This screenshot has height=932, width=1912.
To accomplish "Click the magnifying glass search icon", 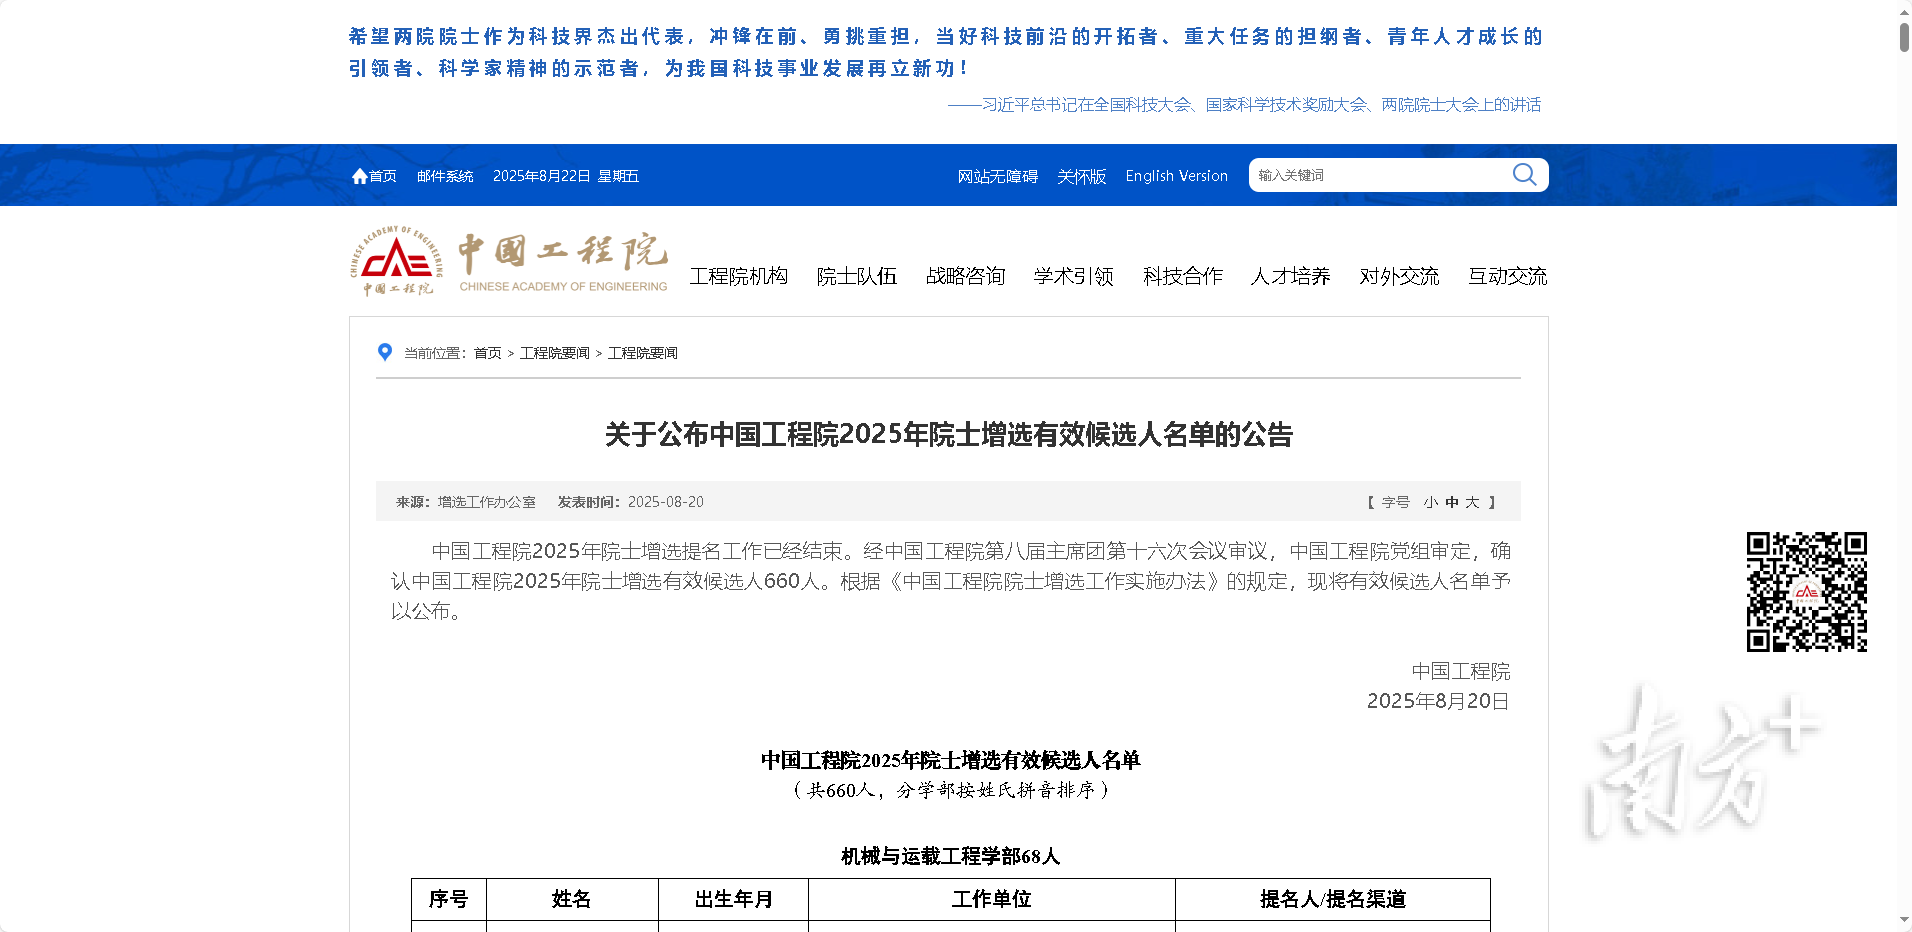I will coord(1524,175).
